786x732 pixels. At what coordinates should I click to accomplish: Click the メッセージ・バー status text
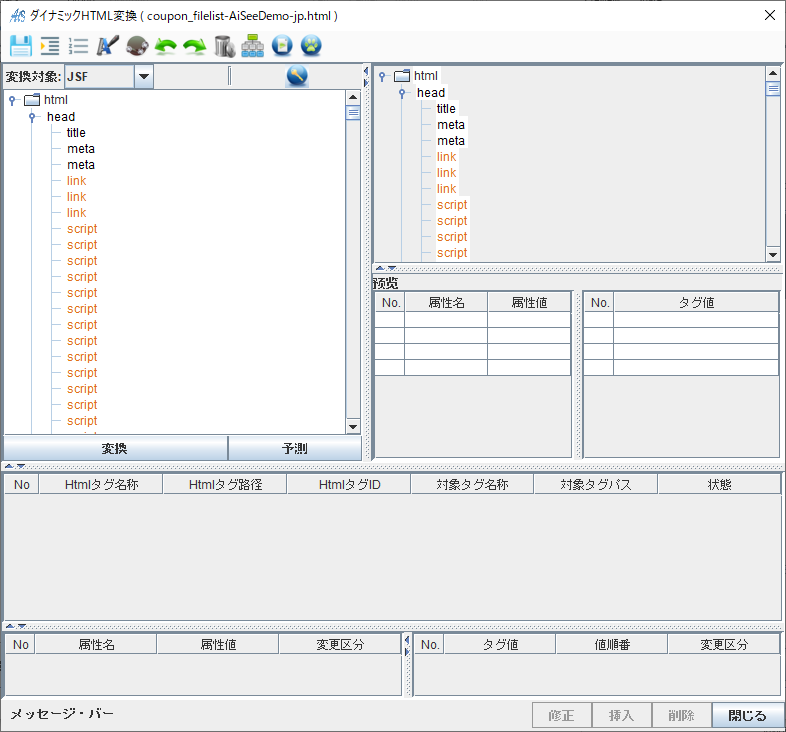click(62, 713)
